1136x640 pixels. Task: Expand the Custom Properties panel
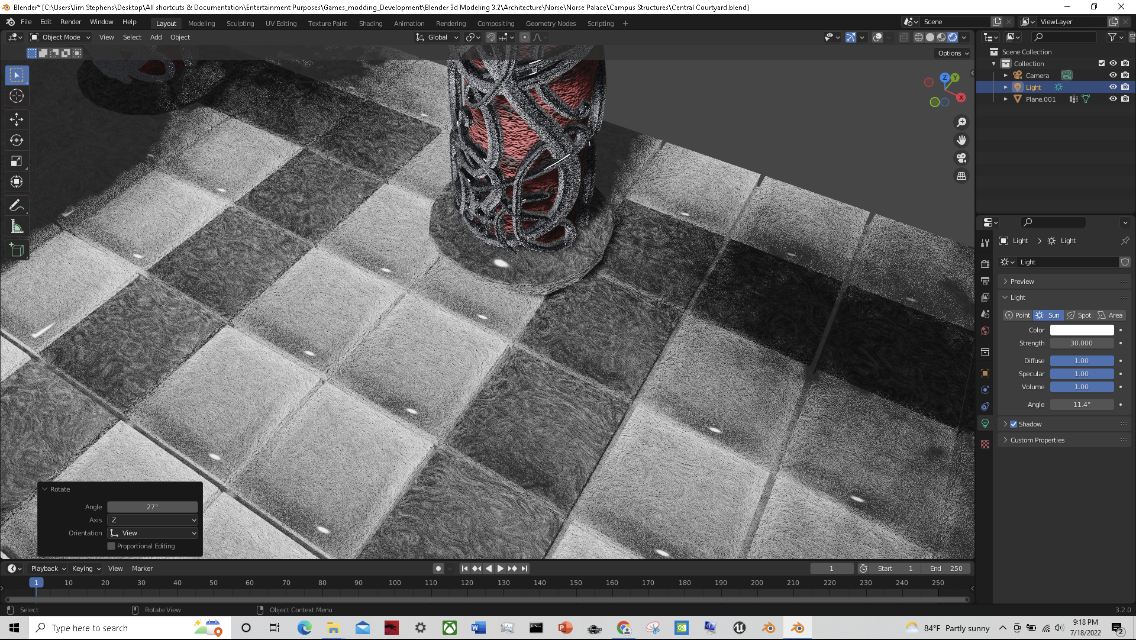point(1036,440)
